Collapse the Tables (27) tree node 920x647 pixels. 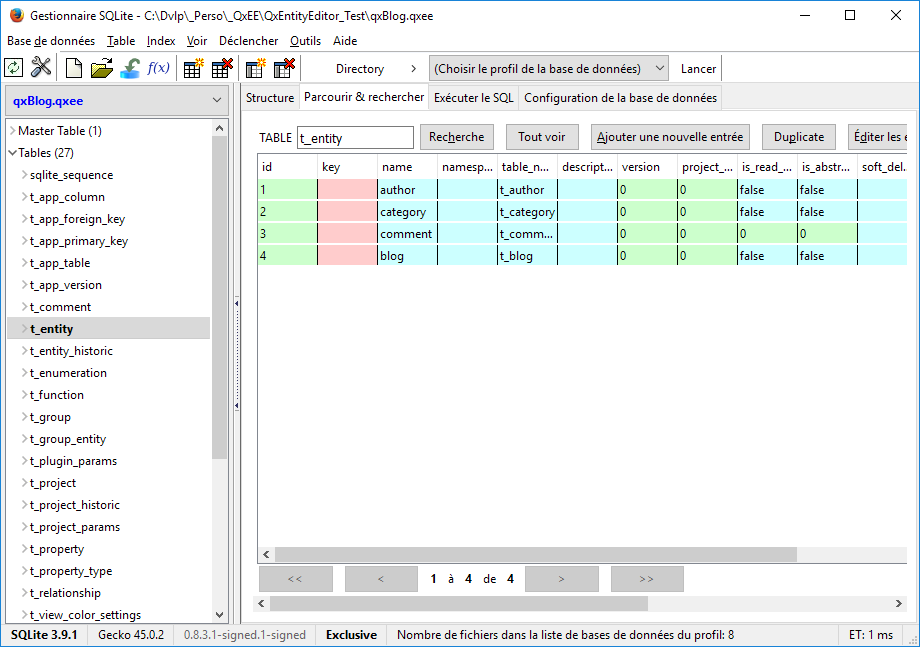(12, 153)
